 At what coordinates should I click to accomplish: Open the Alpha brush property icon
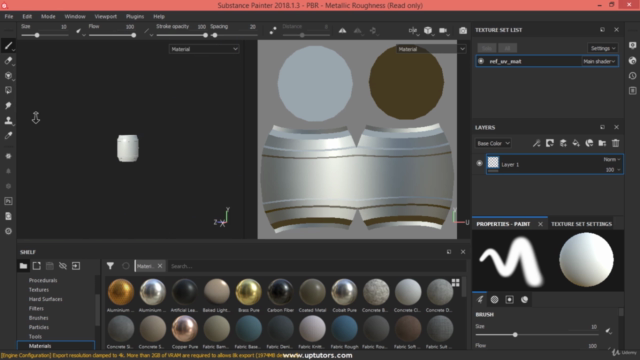(494, 300)
